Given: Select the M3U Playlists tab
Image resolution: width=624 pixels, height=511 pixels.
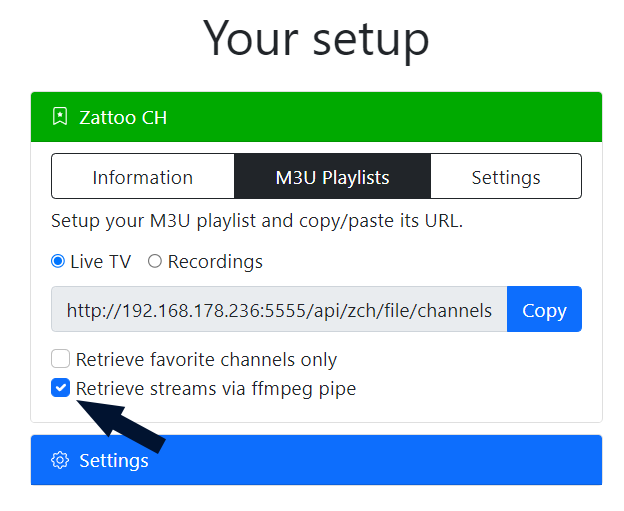Looking at the screenshot, I should point(332,176).
